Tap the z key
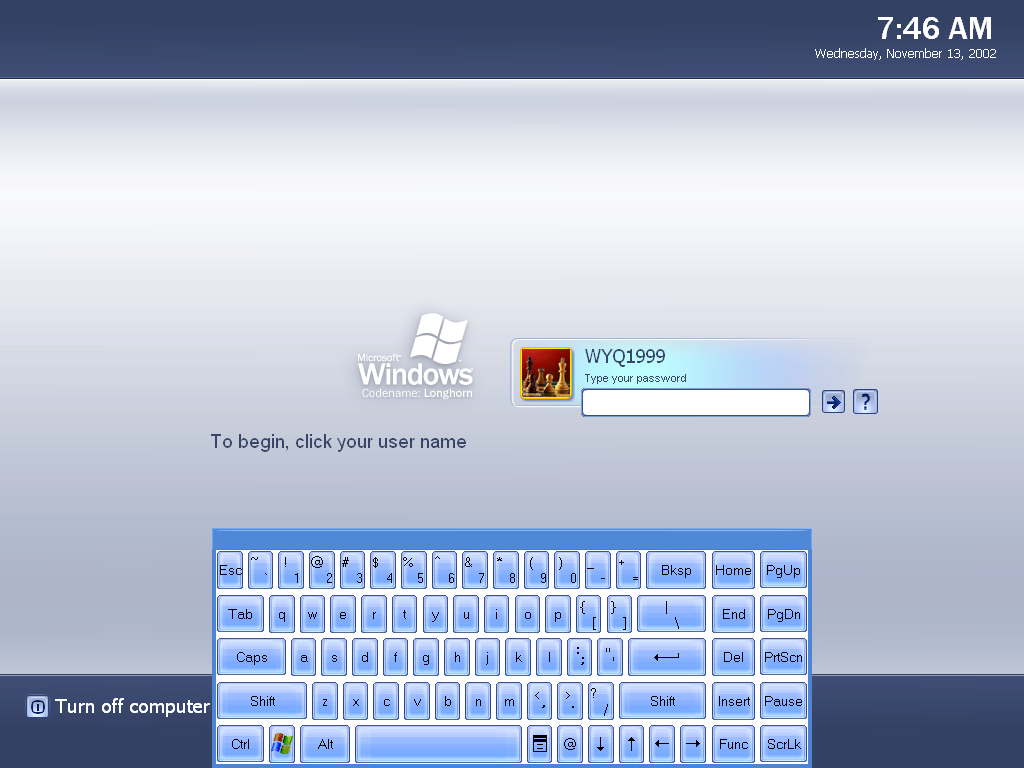The height and width of the screenshot is (768, 1024). click(325, 701)
